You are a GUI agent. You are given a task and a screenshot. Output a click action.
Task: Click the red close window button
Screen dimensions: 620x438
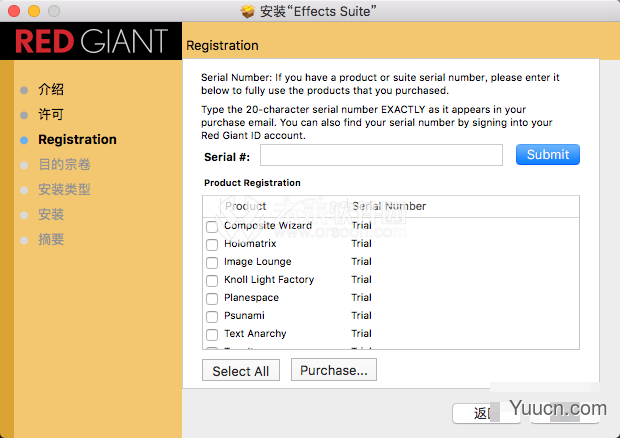(14, 11)
